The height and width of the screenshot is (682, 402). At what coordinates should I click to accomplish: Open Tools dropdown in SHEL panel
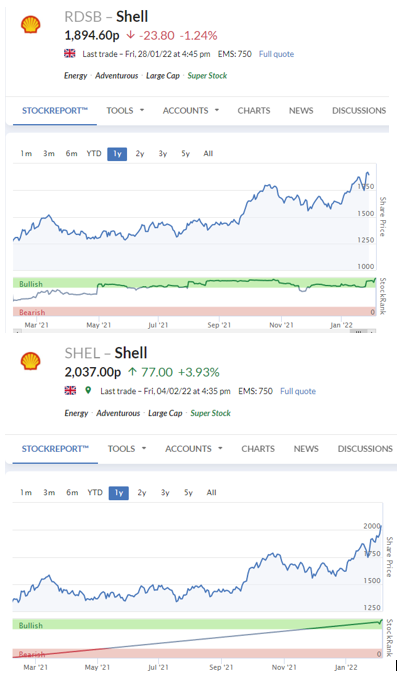127,448
